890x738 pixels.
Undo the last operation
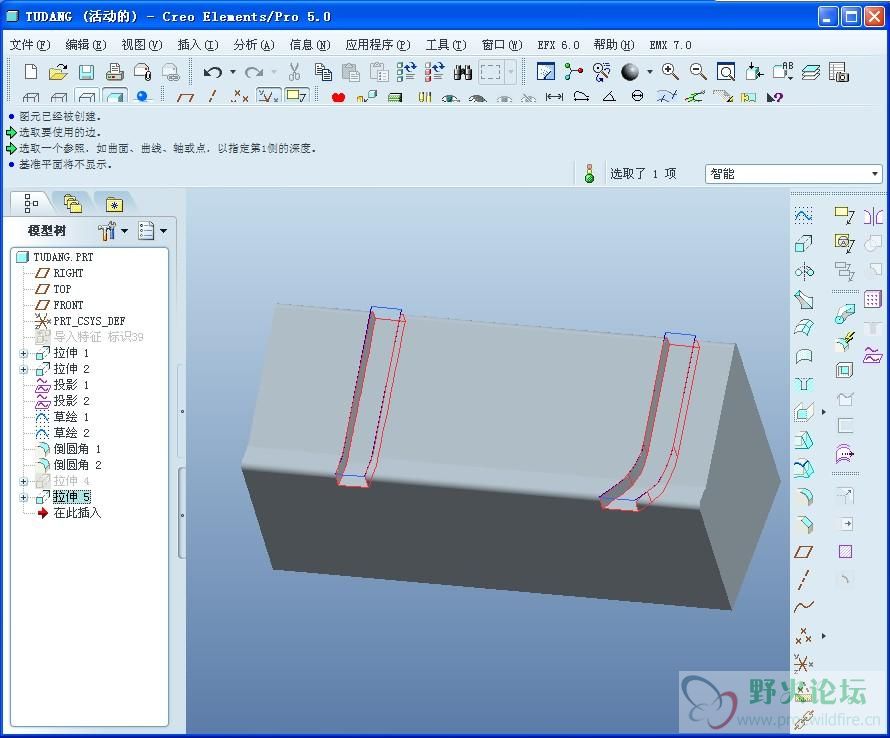pos(212,72)
